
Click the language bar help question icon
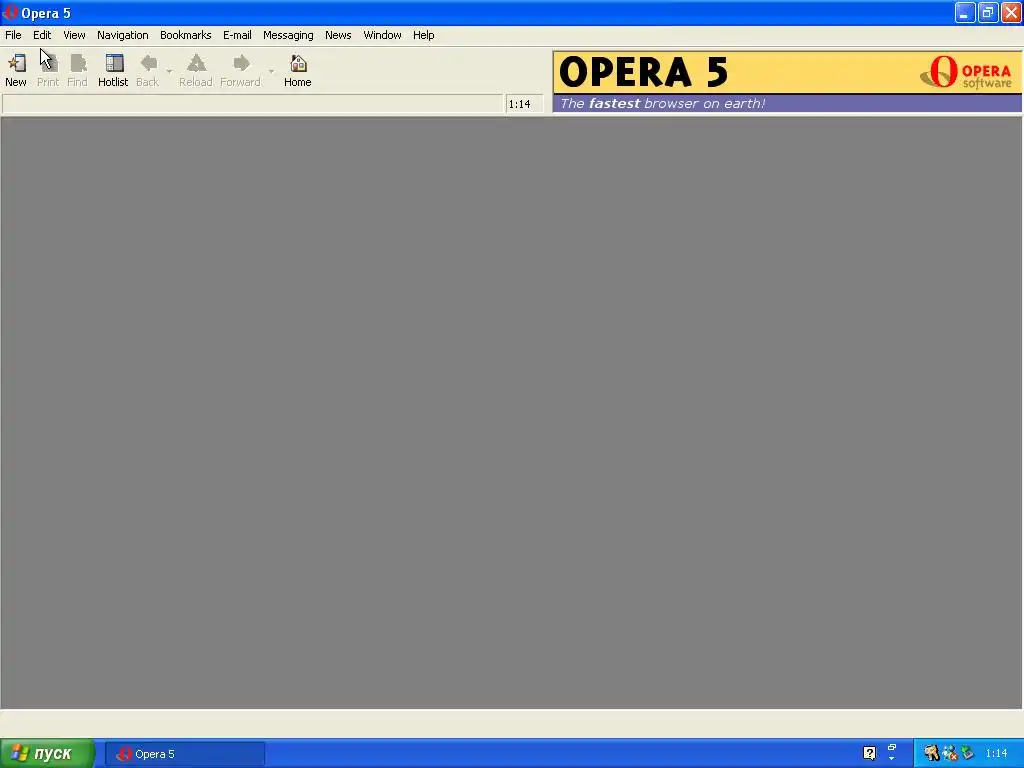(869, 753)
